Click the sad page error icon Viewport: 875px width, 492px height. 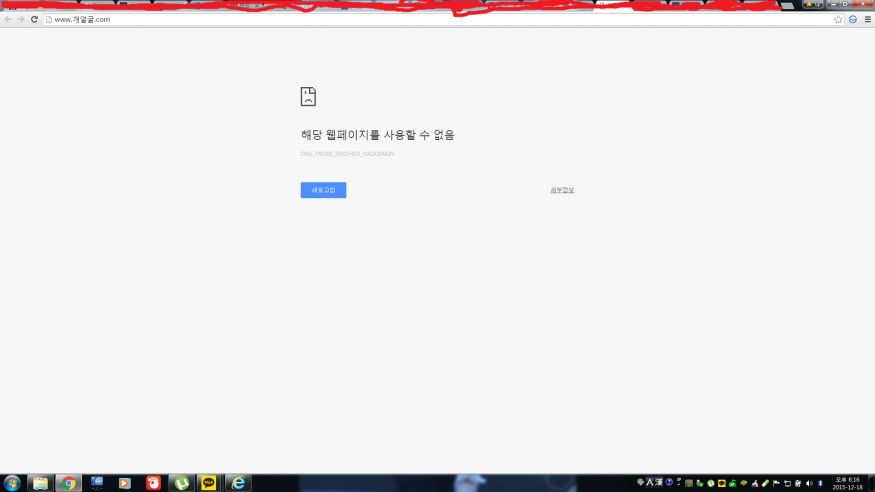tap(309, 97)
